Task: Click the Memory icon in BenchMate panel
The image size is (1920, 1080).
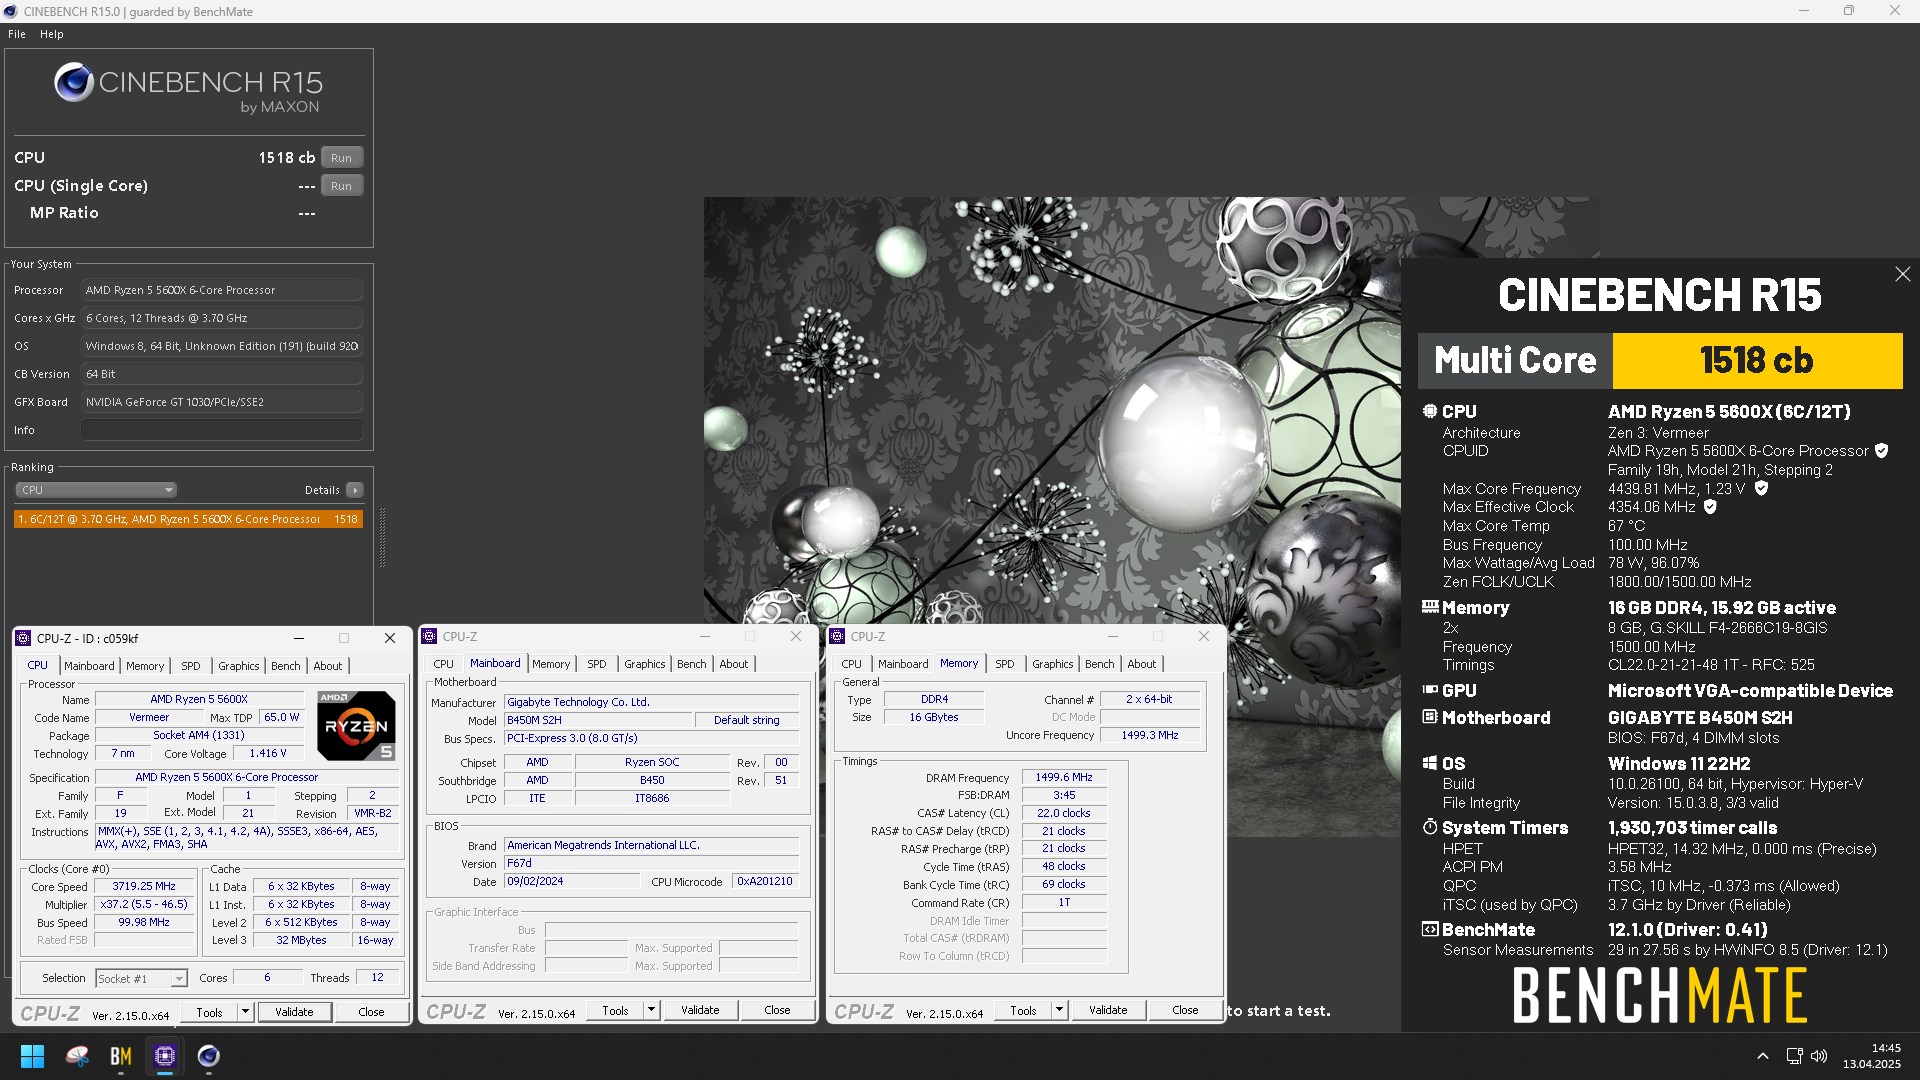Action: coord(1430,607)
